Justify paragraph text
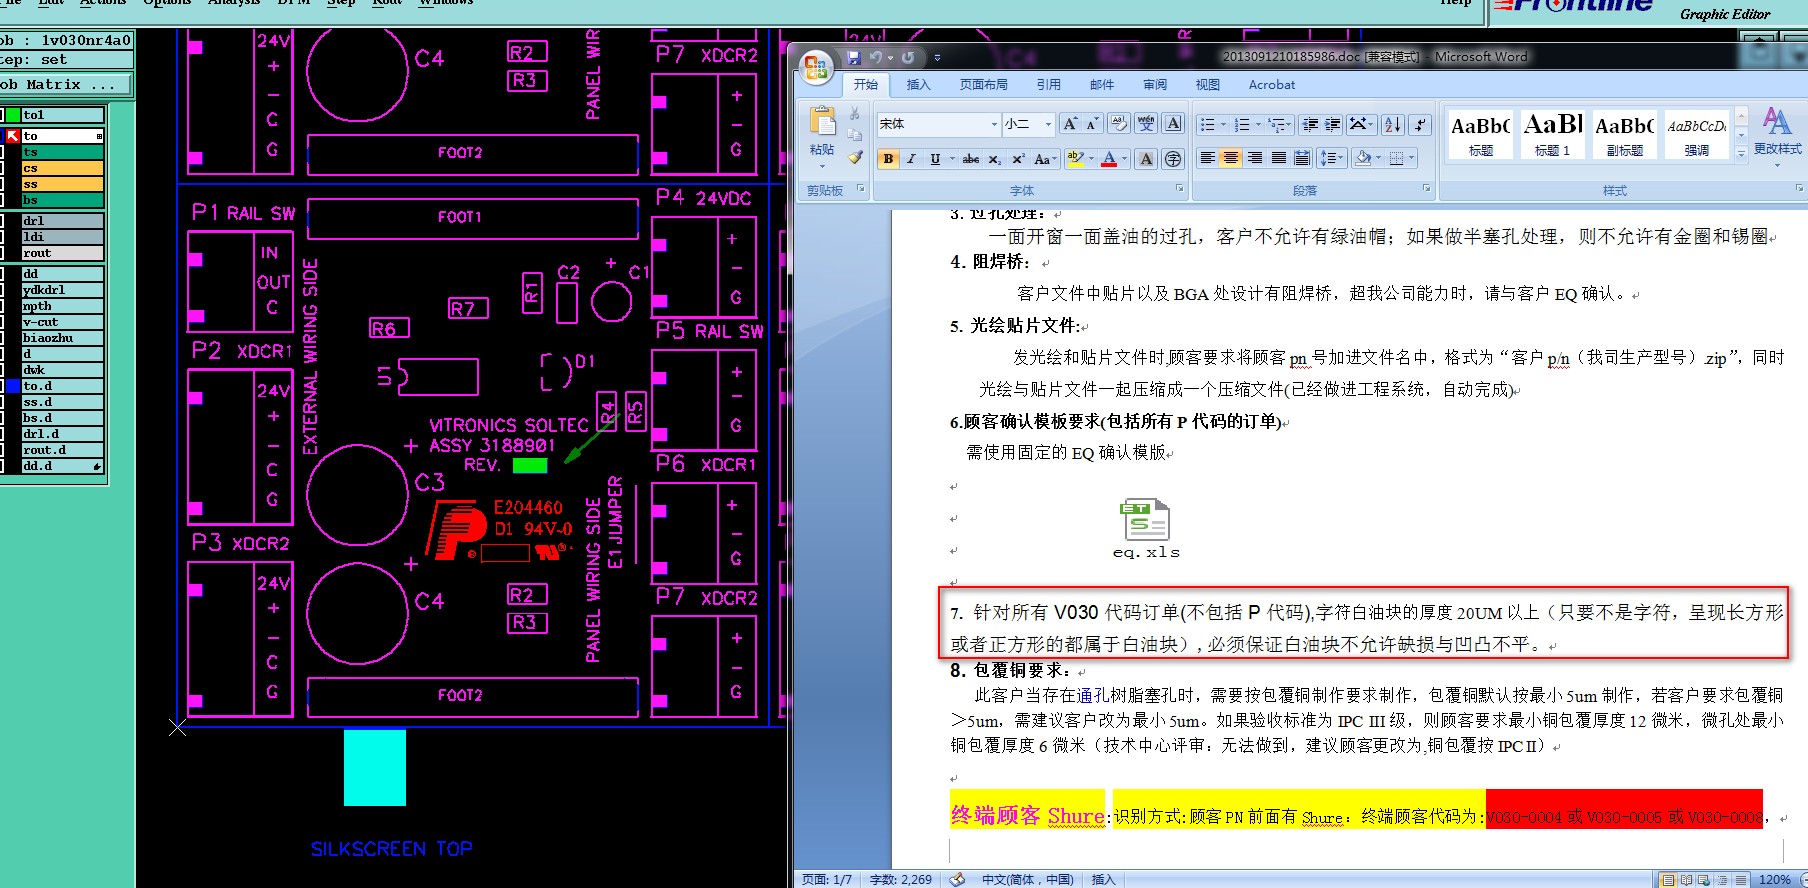 click(x=1279, y=158)
